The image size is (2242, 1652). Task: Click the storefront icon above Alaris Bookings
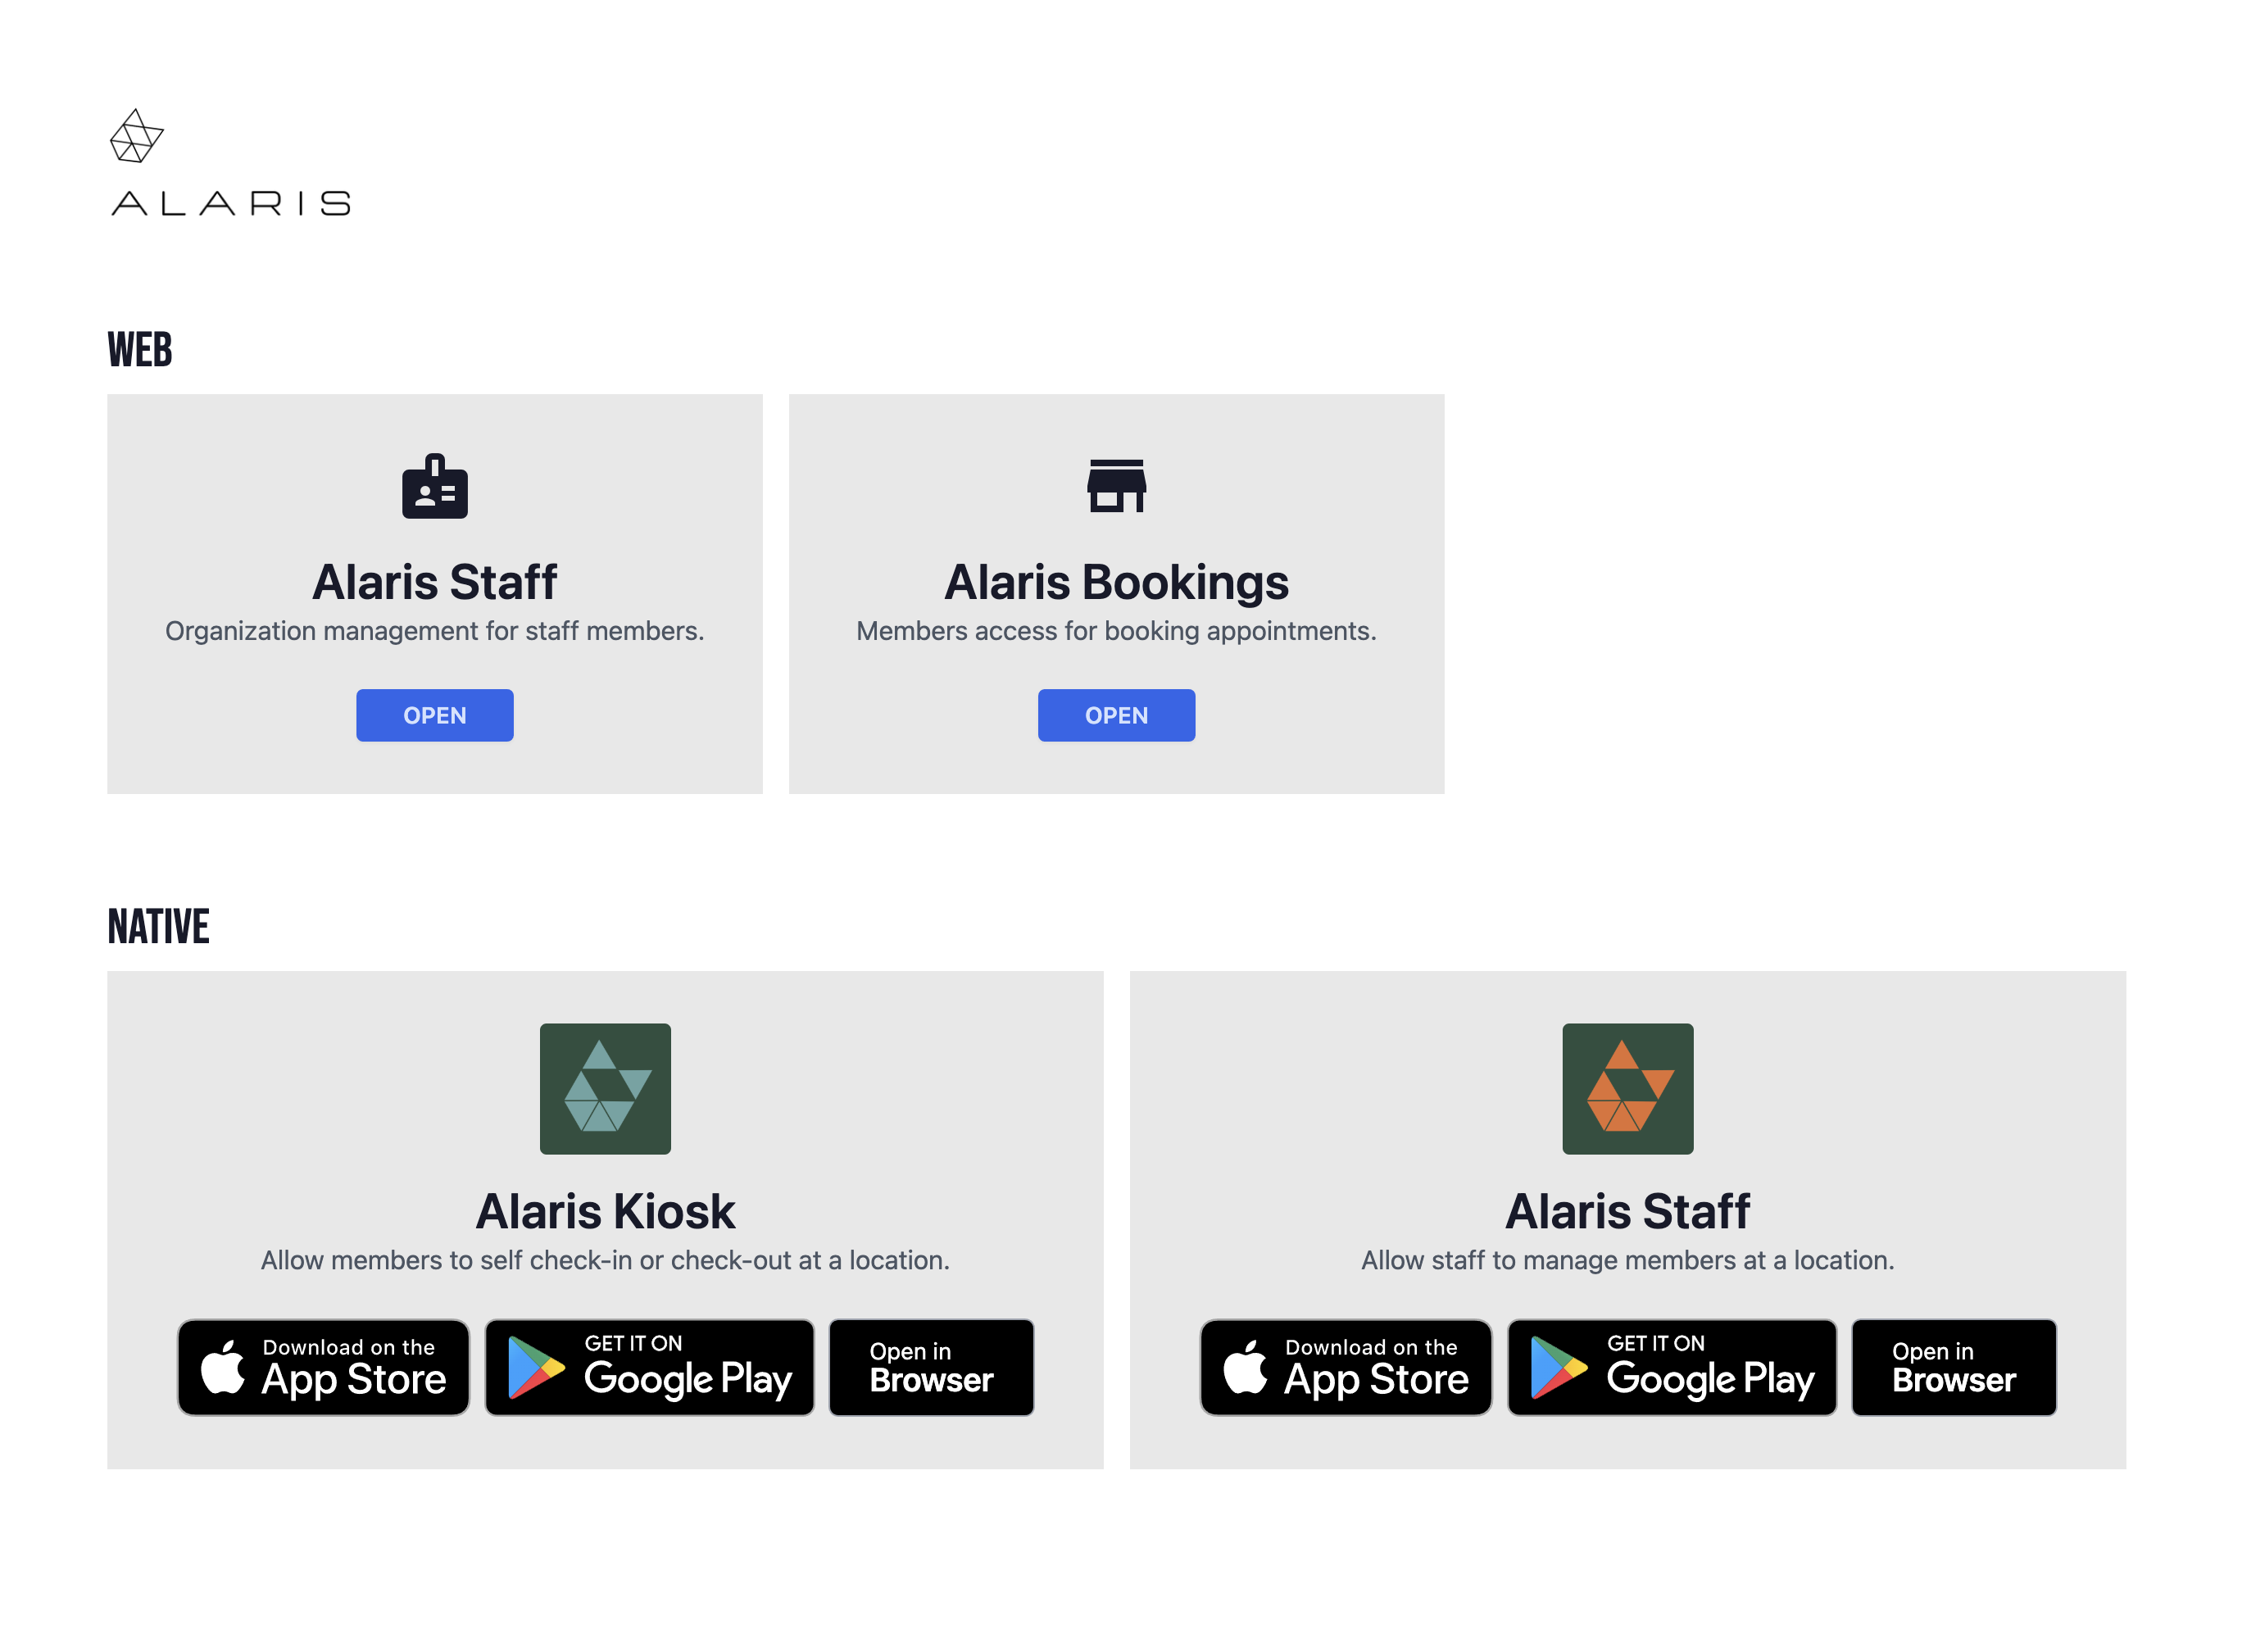[x=1116, y=487]
